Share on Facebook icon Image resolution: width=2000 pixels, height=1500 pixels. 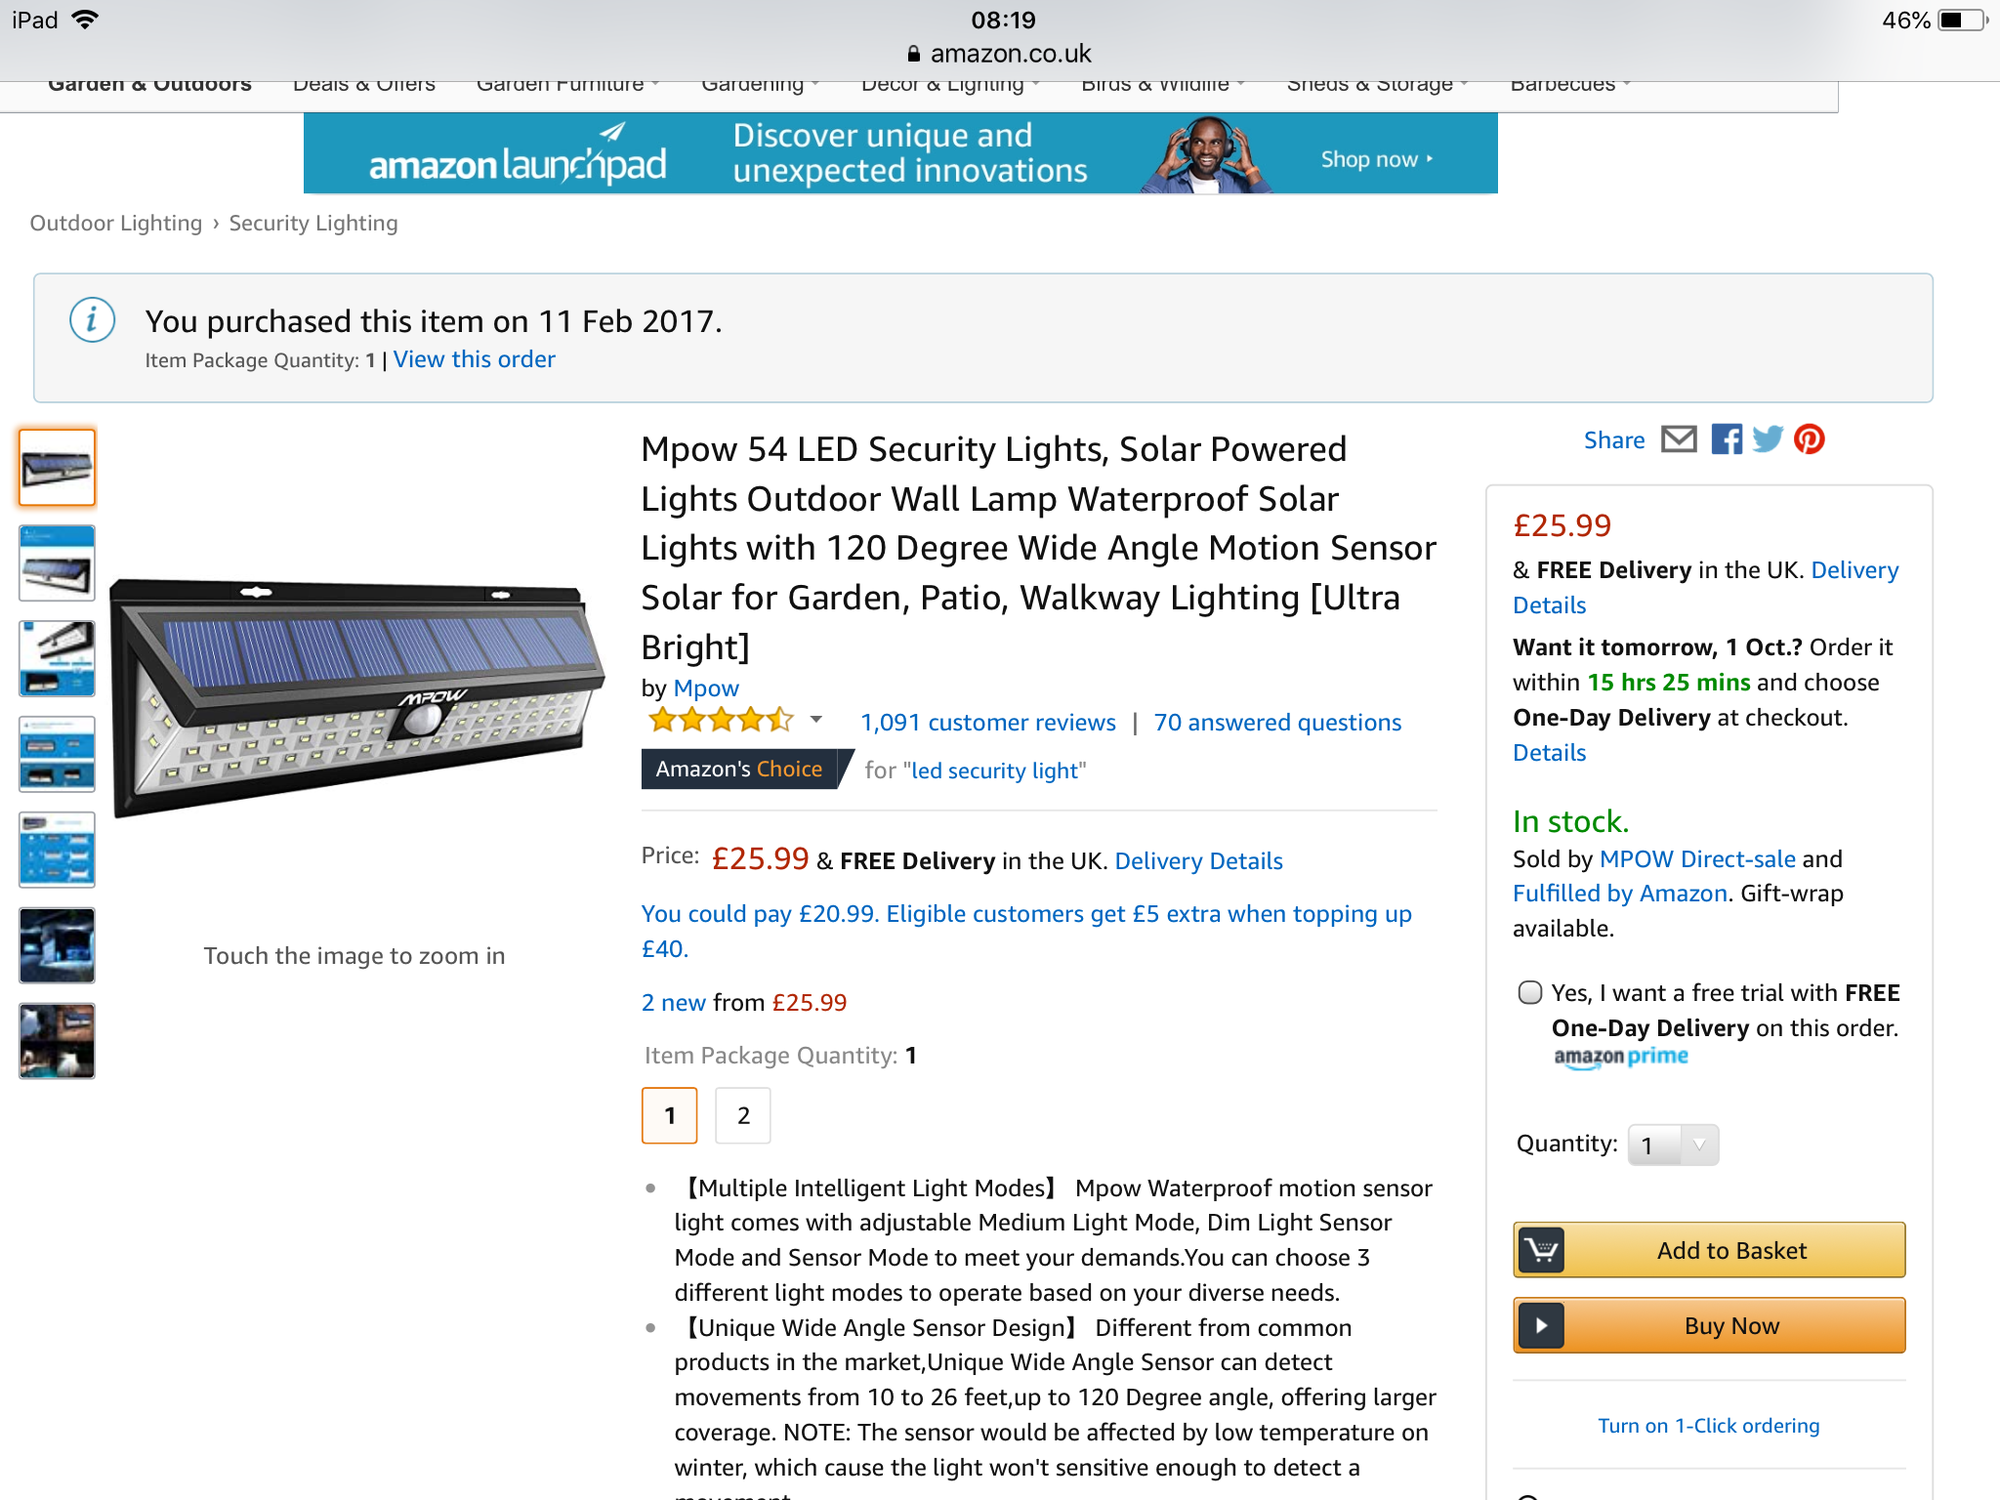point(1726,439)
